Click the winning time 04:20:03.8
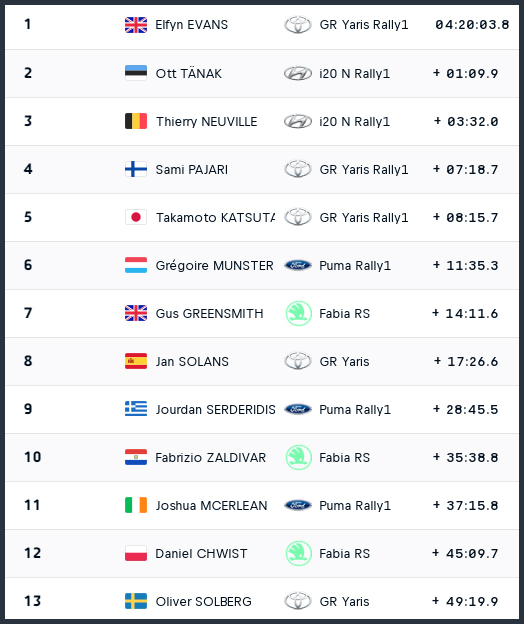Image resolution: width=524 pixels, height=624 pixels. (472, 25)
